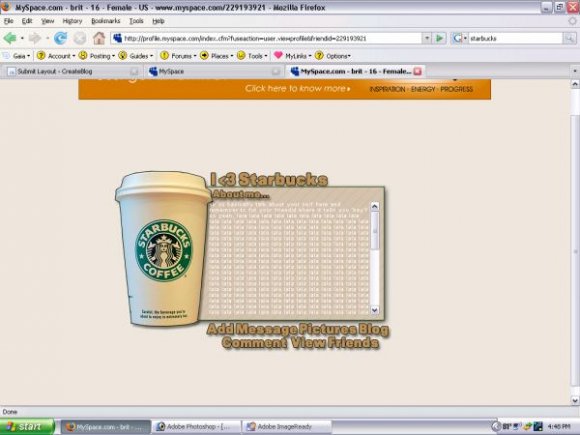Open the History menu
This screenshot has width=580, height=435.
pos(72,21)
